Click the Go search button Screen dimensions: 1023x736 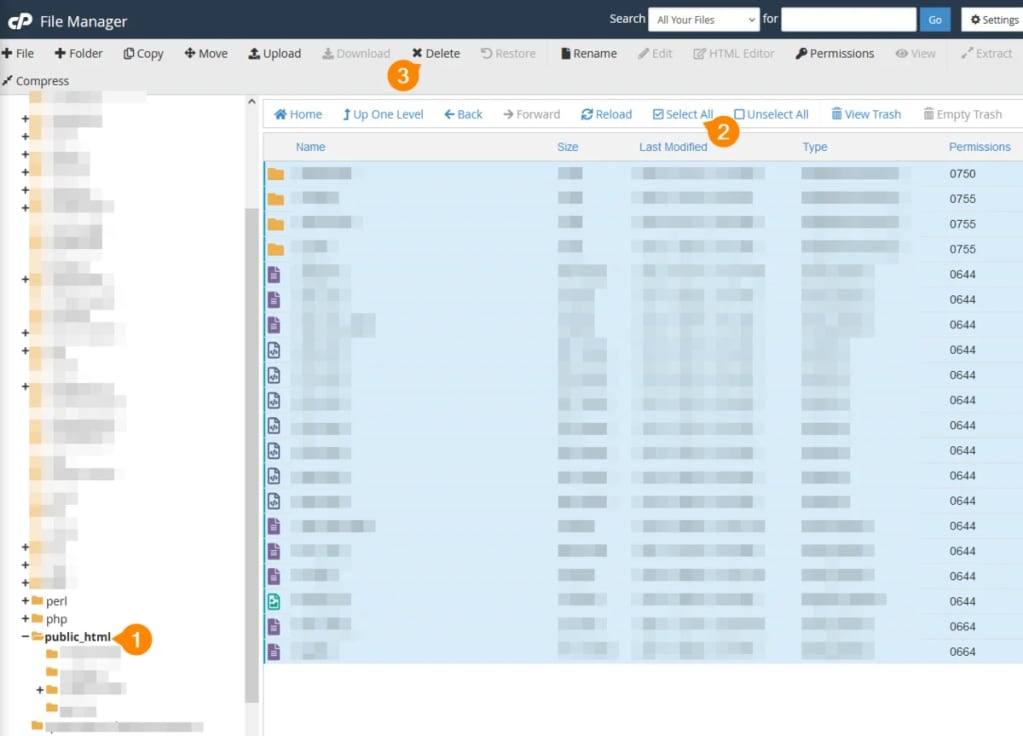tap(935, 20)
